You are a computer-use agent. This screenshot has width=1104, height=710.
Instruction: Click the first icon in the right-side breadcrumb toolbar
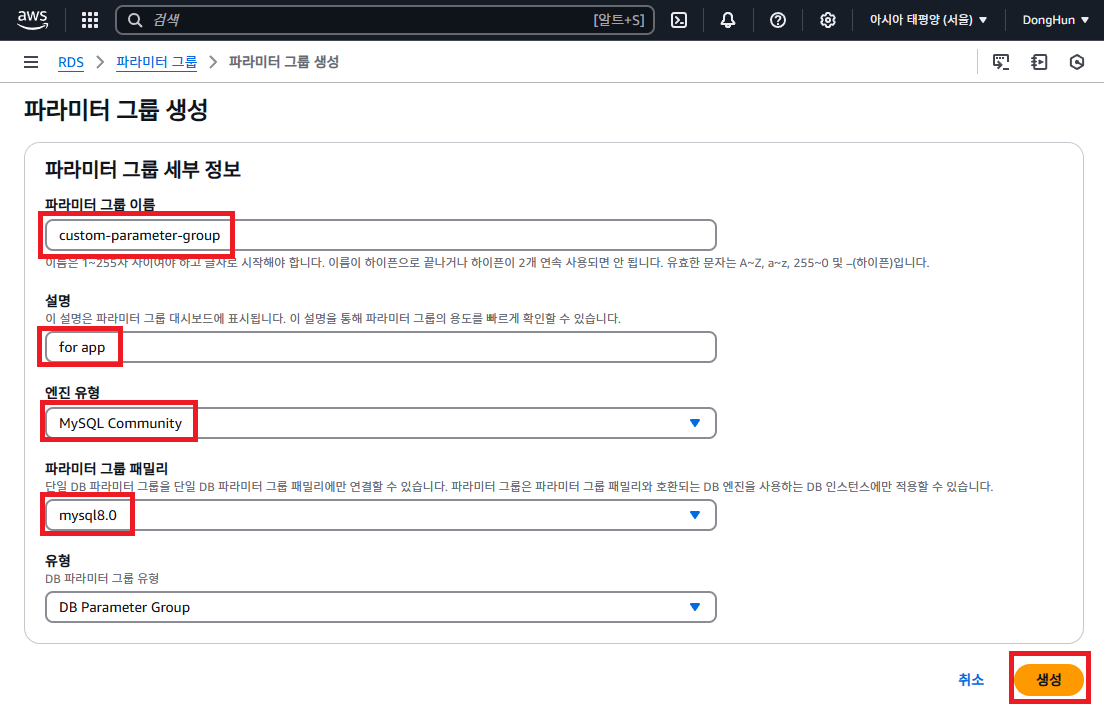1001,62
